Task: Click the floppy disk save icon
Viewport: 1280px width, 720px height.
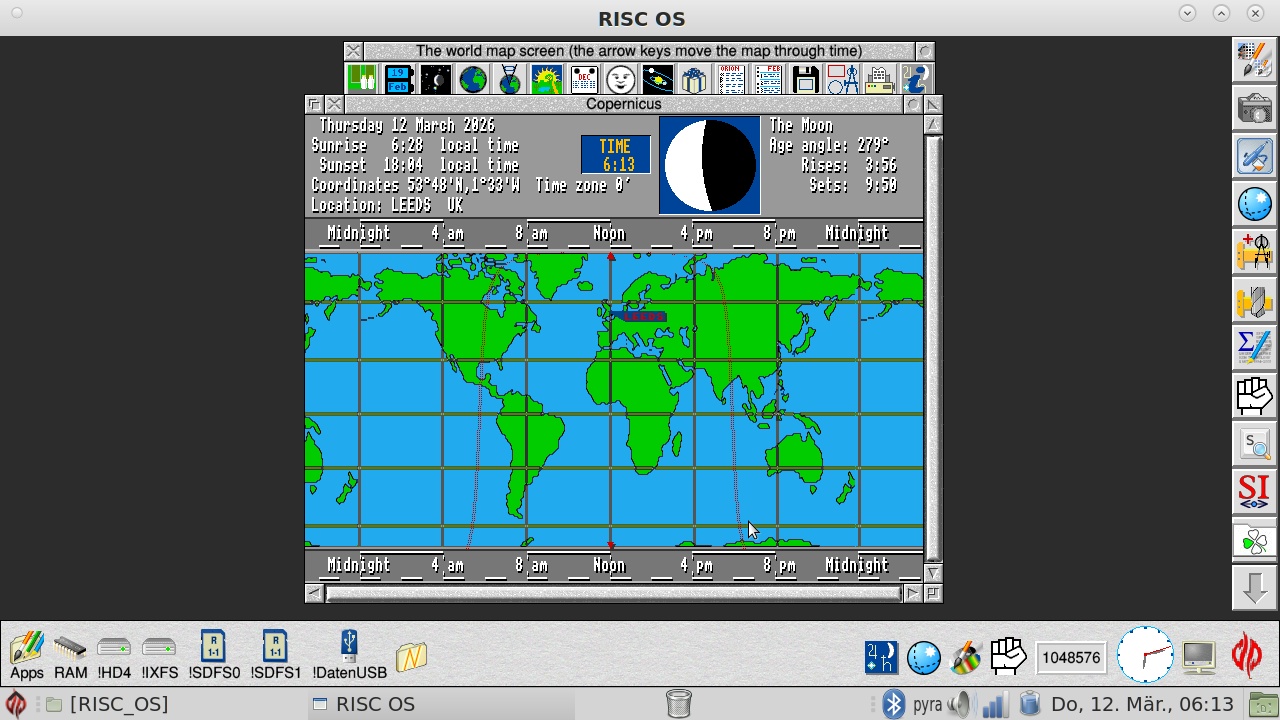Action: coord(805,79)
